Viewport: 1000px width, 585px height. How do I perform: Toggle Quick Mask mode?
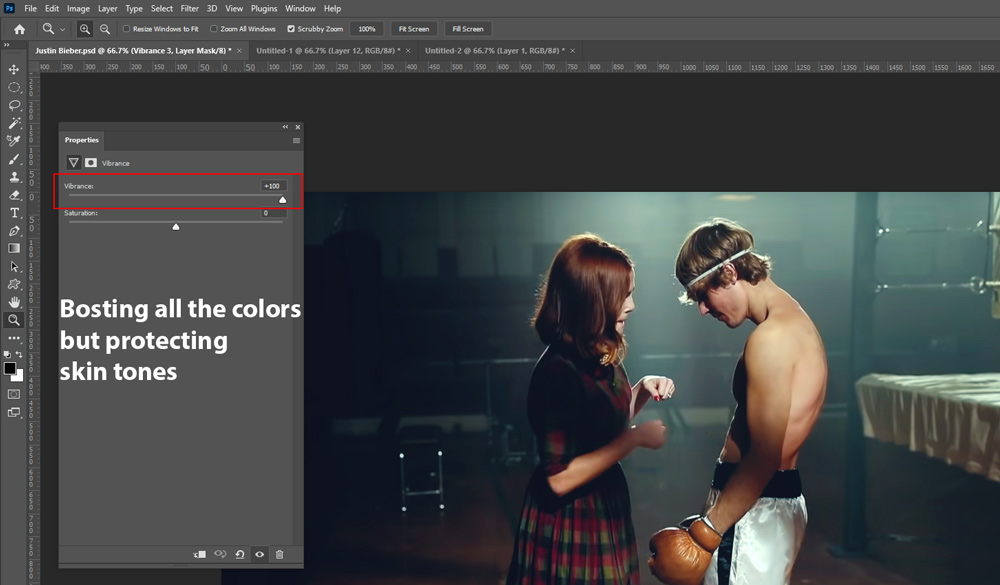[13, 394]
